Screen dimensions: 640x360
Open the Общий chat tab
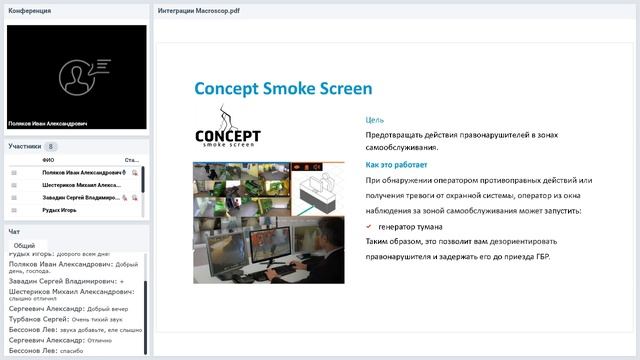point(24,246)
